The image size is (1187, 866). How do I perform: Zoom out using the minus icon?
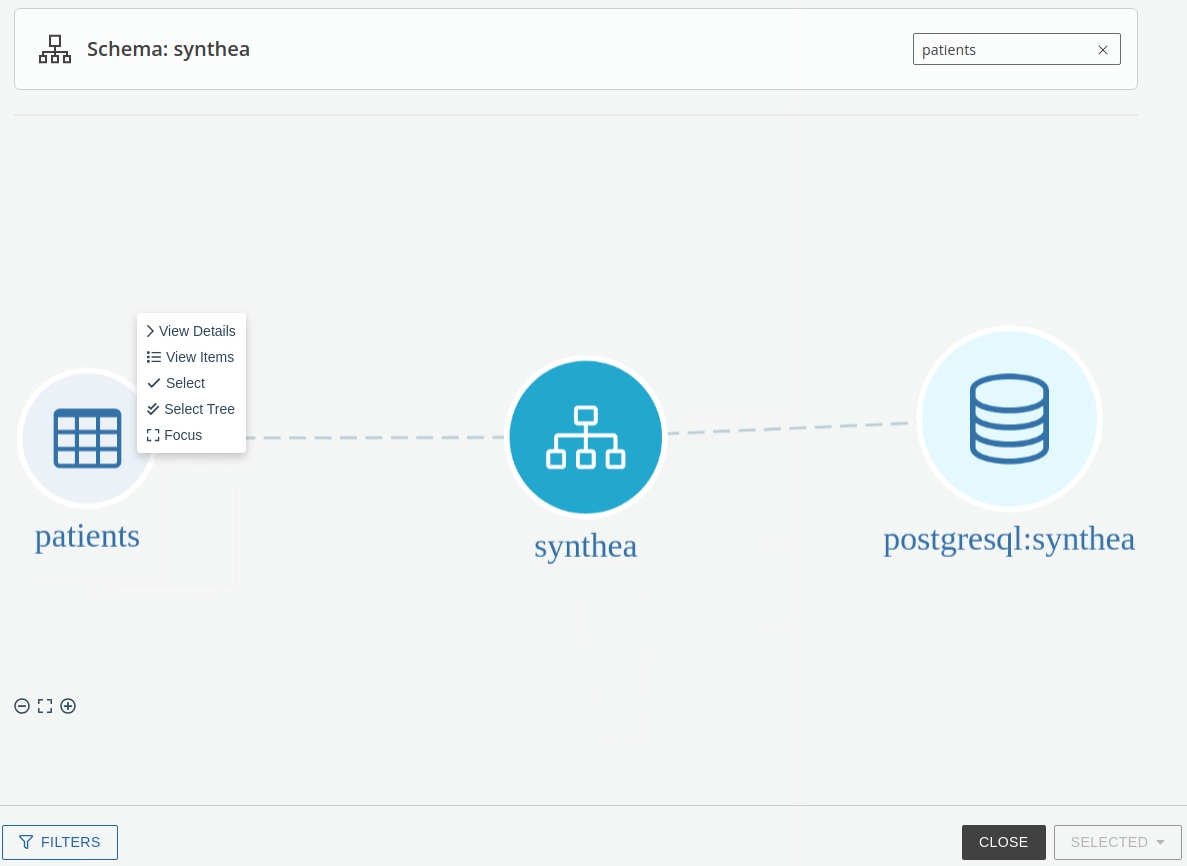click(x=22, y=706)
